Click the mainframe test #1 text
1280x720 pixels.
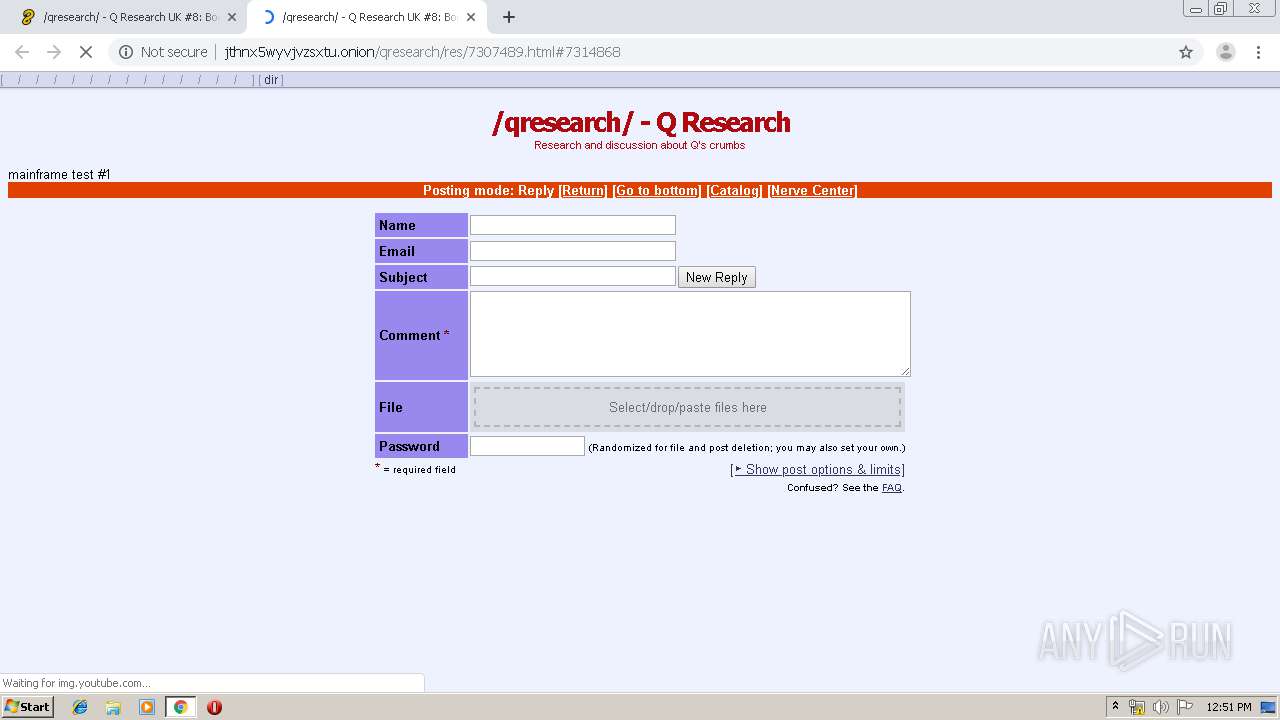pos(59,174)
